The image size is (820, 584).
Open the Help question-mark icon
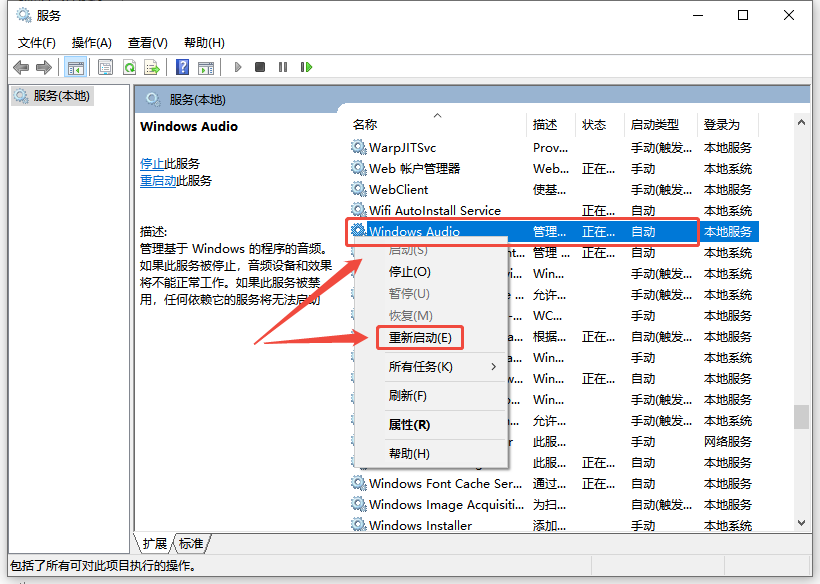click(183, 67)
